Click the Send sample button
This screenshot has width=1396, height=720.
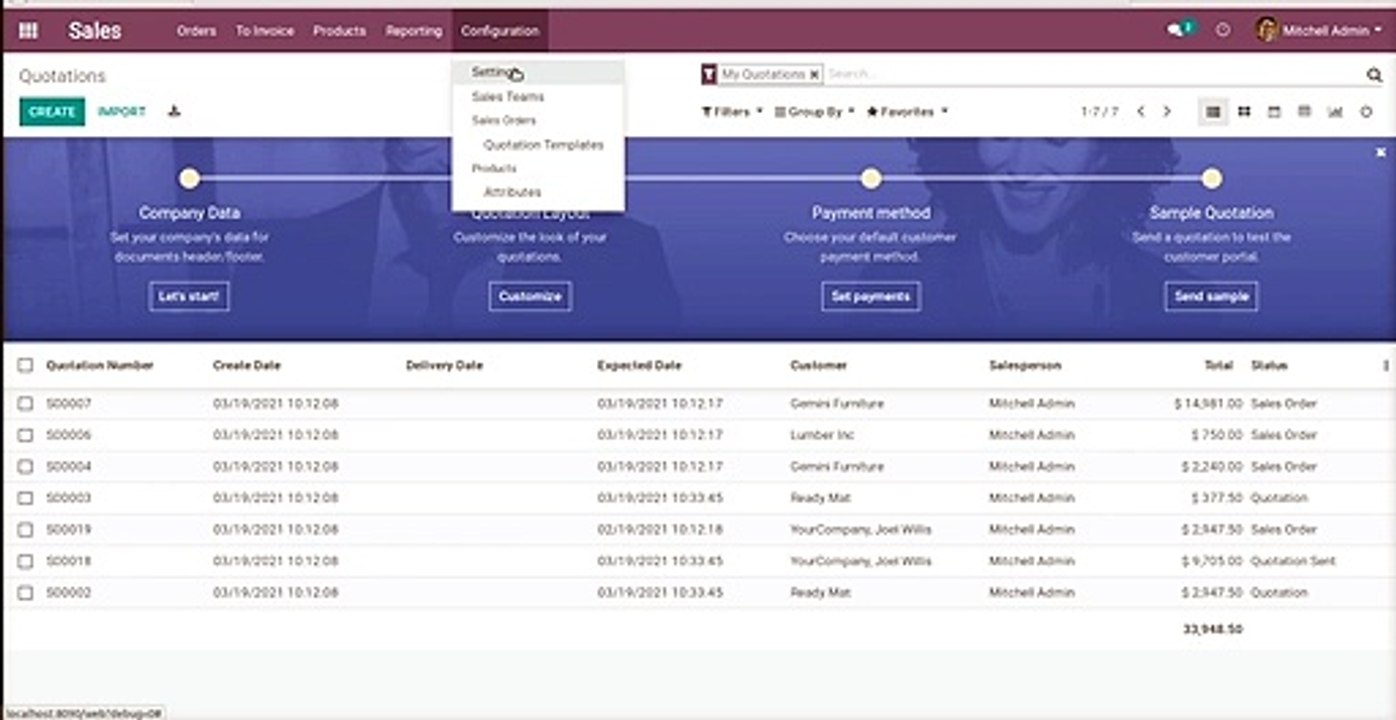[1212, 297]
